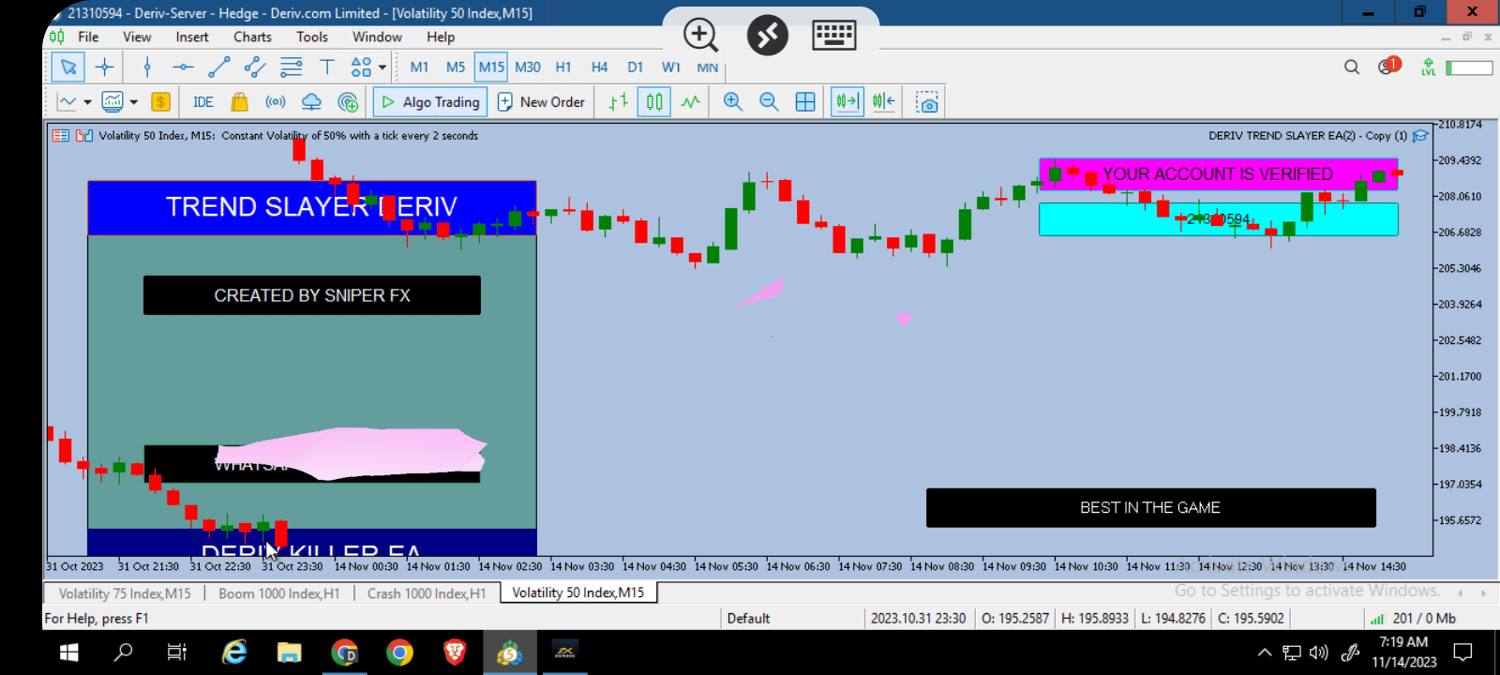Open the Insert menu
Viewport: 1500px width, 675px height.
[x=192, y=37]
